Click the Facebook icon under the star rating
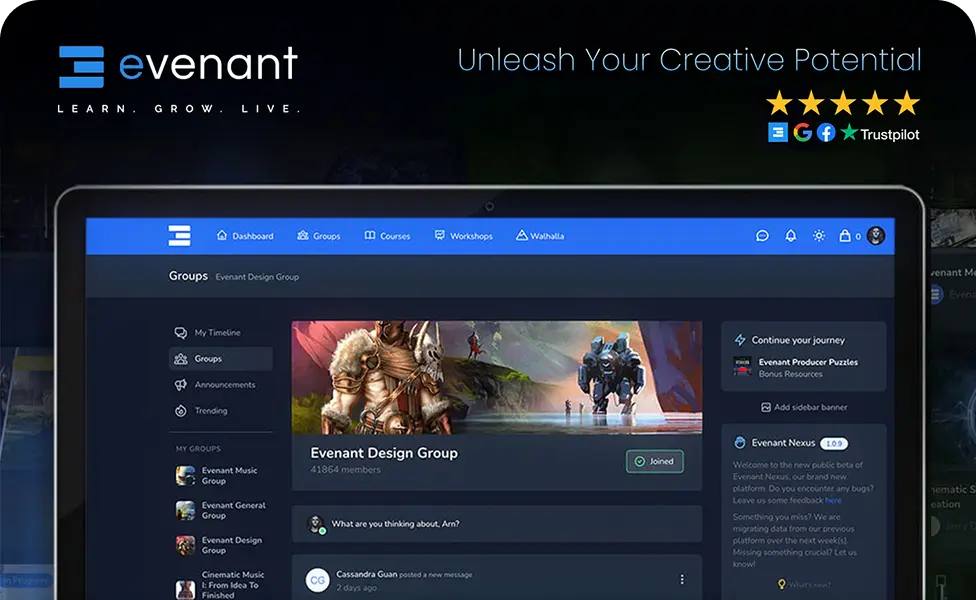 pyautogui.click(x=826, y=133)
